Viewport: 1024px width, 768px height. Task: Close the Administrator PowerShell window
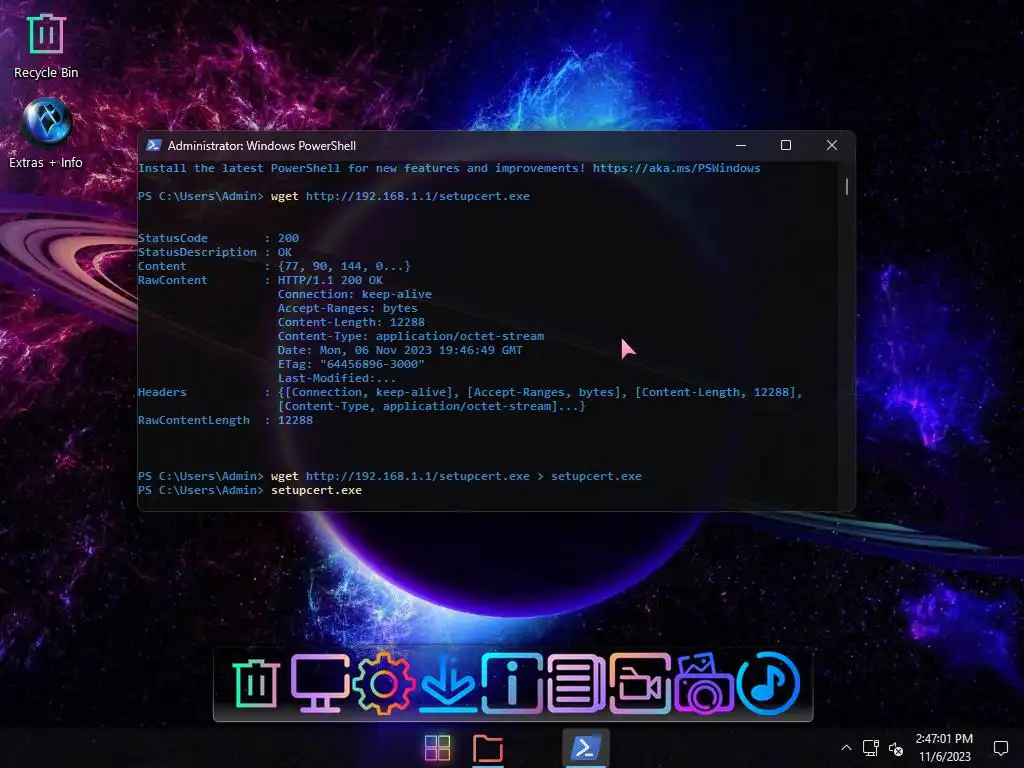pos(831,145)
